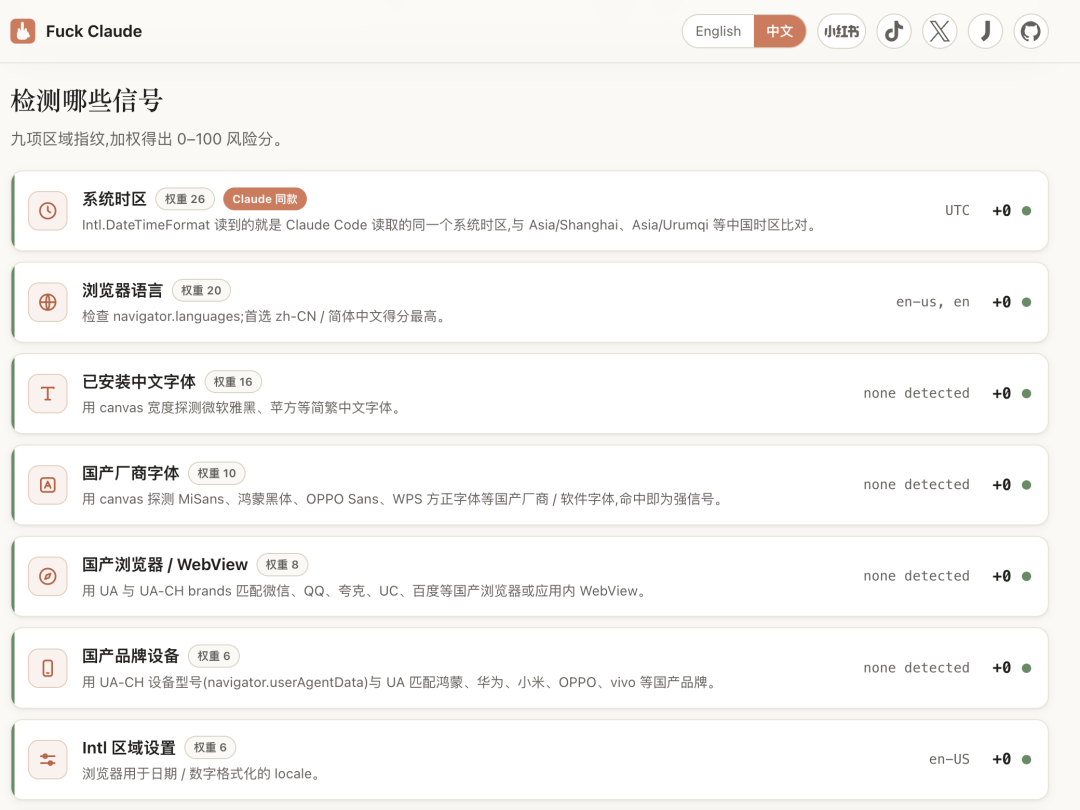Select the 国产浏览器 / WebView title
Image resolution: width=1080 pixels, height=810 pixels.
pyautogui.click(x=165, y=565)
